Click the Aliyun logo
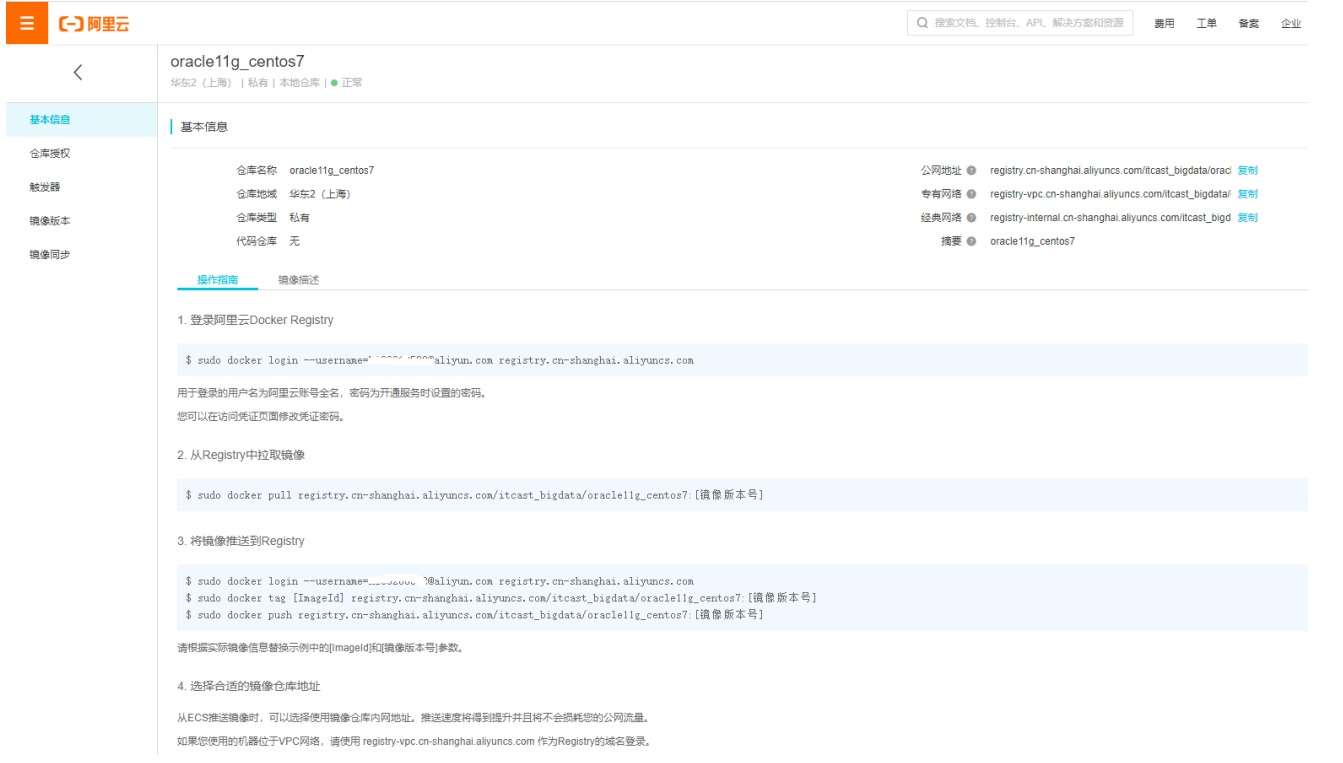The height and width of the screenshot is (763, 1343). 94,23
